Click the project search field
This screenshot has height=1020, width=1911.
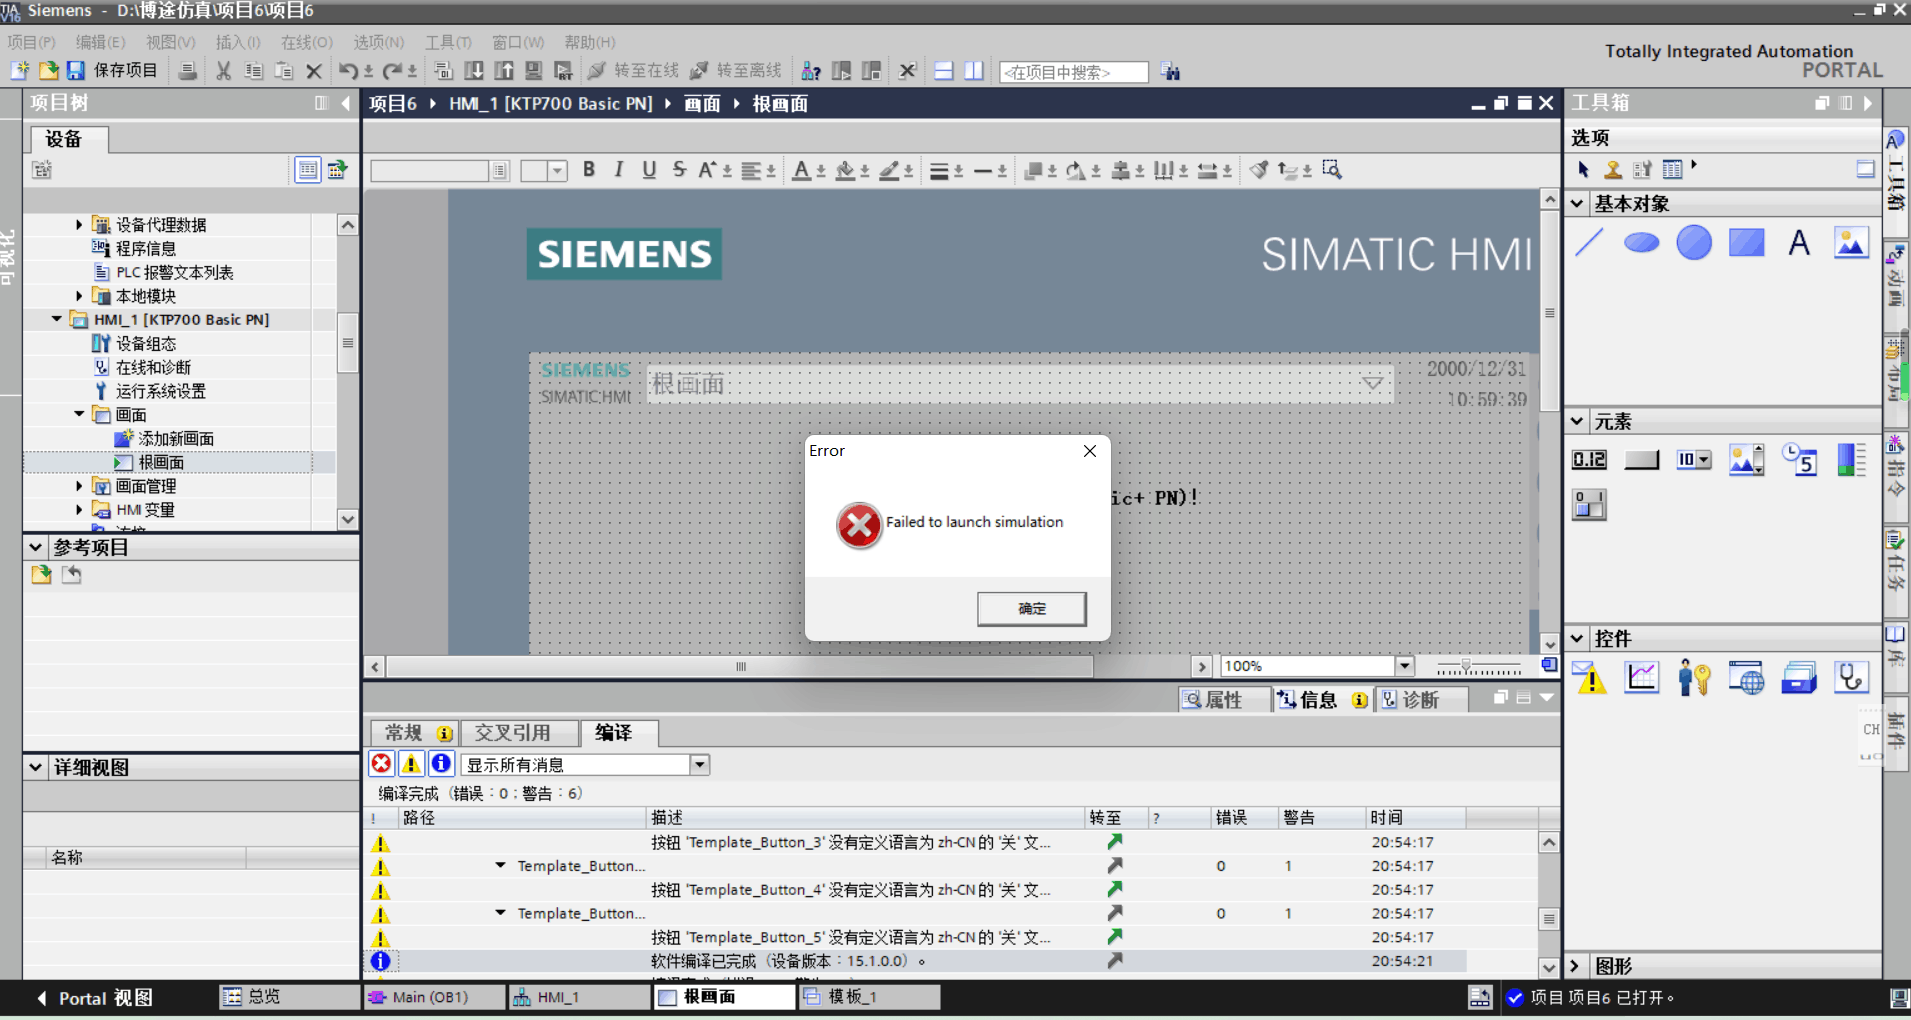[x=1073, y=72]
